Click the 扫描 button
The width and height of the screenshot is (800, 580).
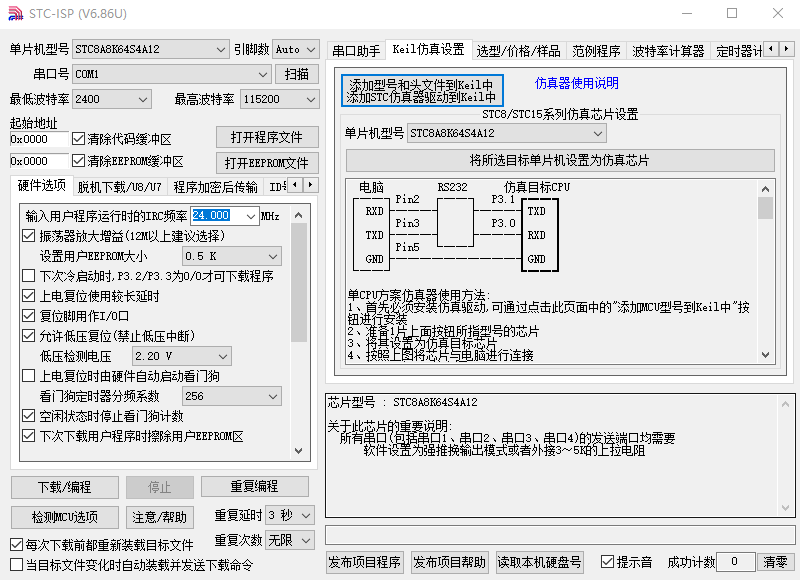point(297,74)
